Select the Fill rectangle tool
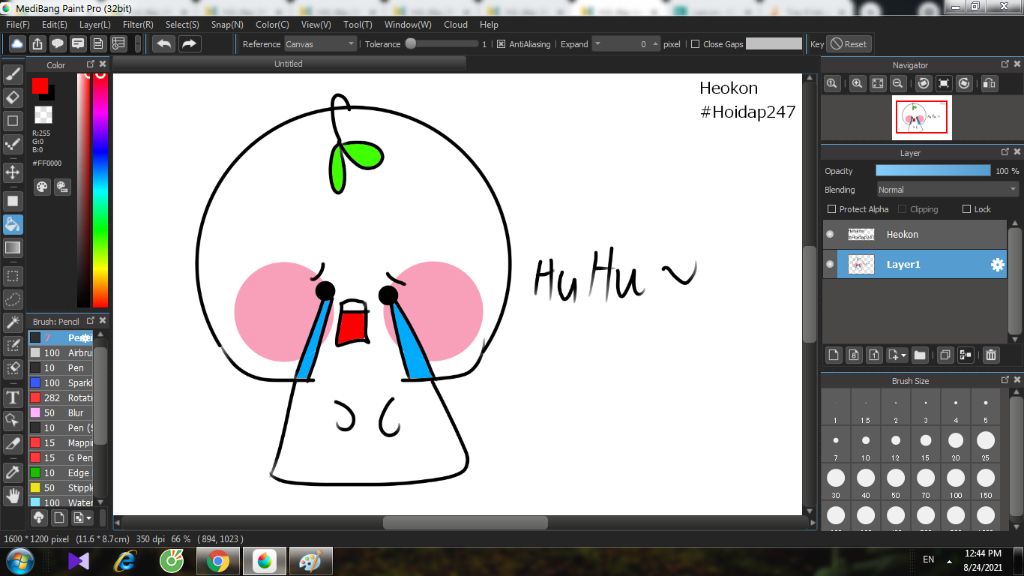The height and width of the screenshot is (576, 1024). 12,201
